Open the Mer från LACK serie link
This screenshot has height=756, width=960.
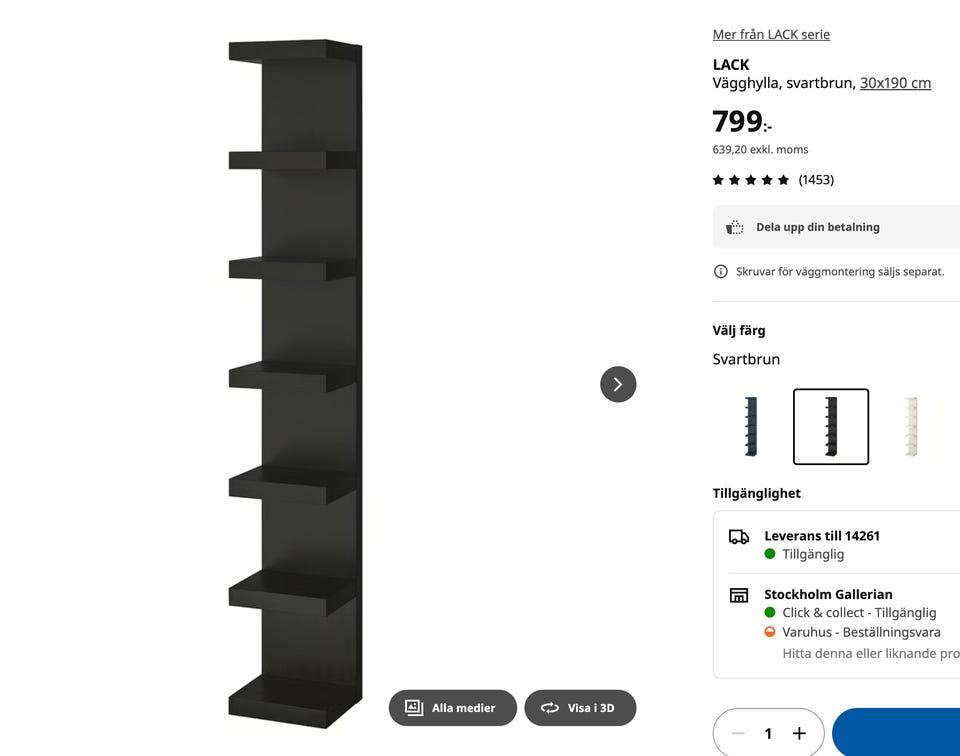pyautogui.click(x=771, y=34)
